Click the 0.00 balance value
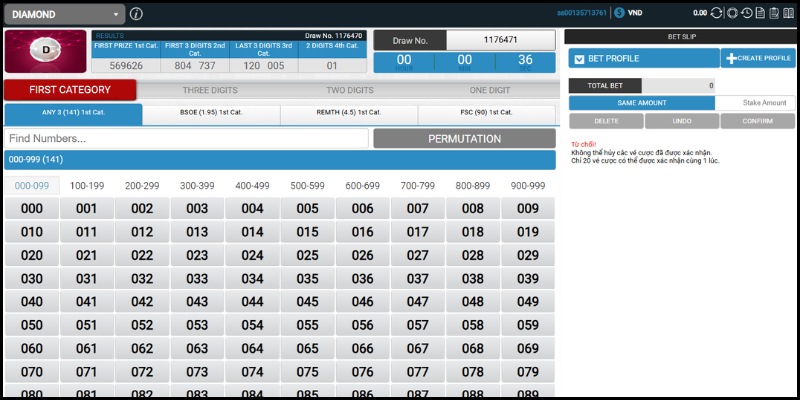The height and width of the screenshot is (400, 800). (x=700, y=13)
